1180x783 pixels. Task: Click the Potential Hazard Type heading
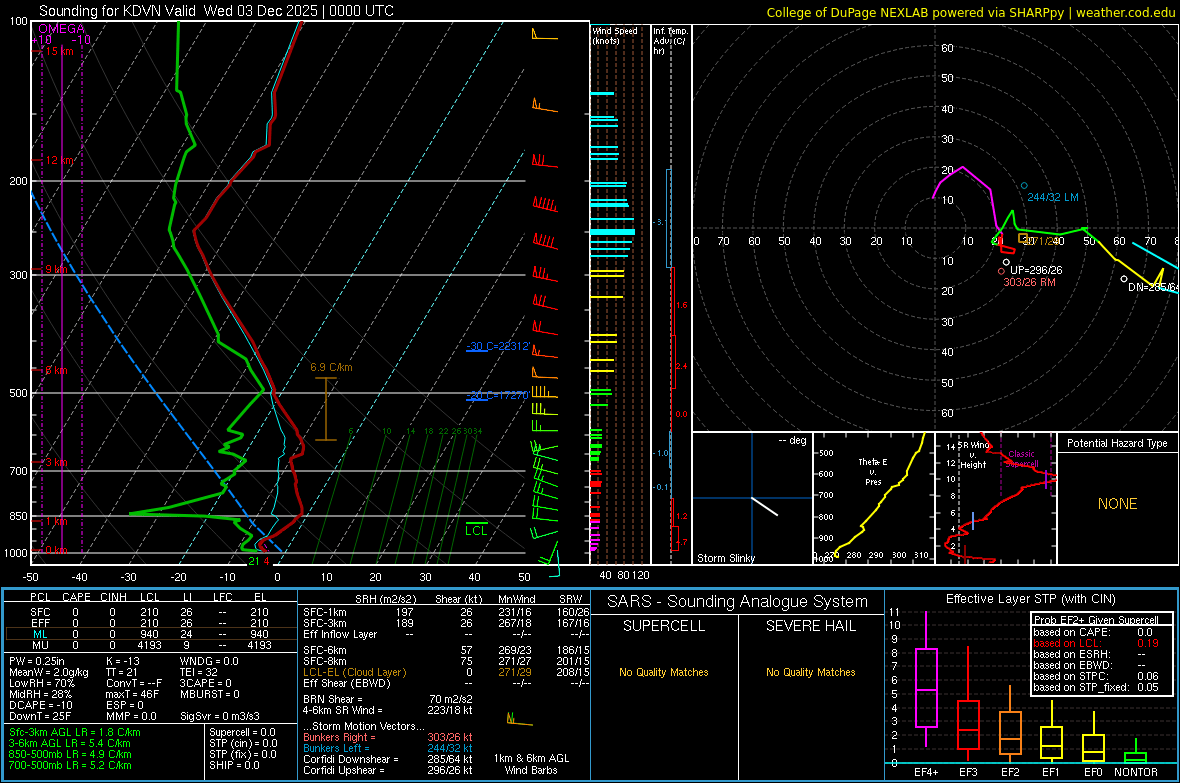click(1117, 443)
